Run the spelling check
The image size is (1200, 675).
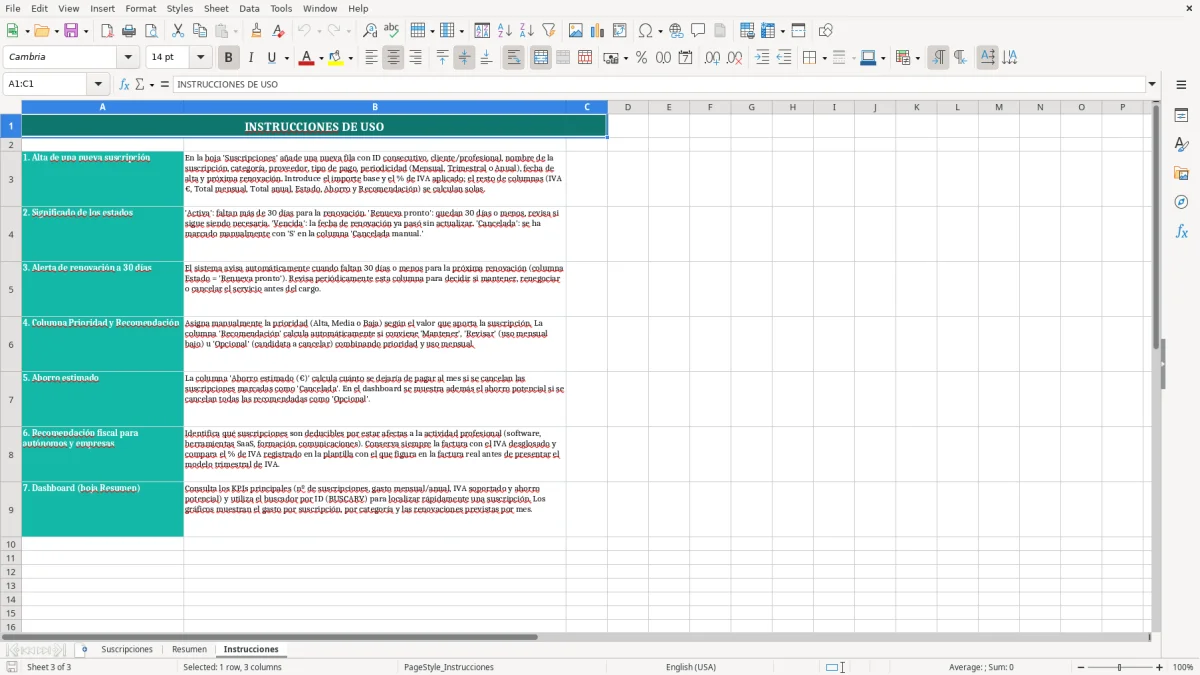tap(392, 31)
